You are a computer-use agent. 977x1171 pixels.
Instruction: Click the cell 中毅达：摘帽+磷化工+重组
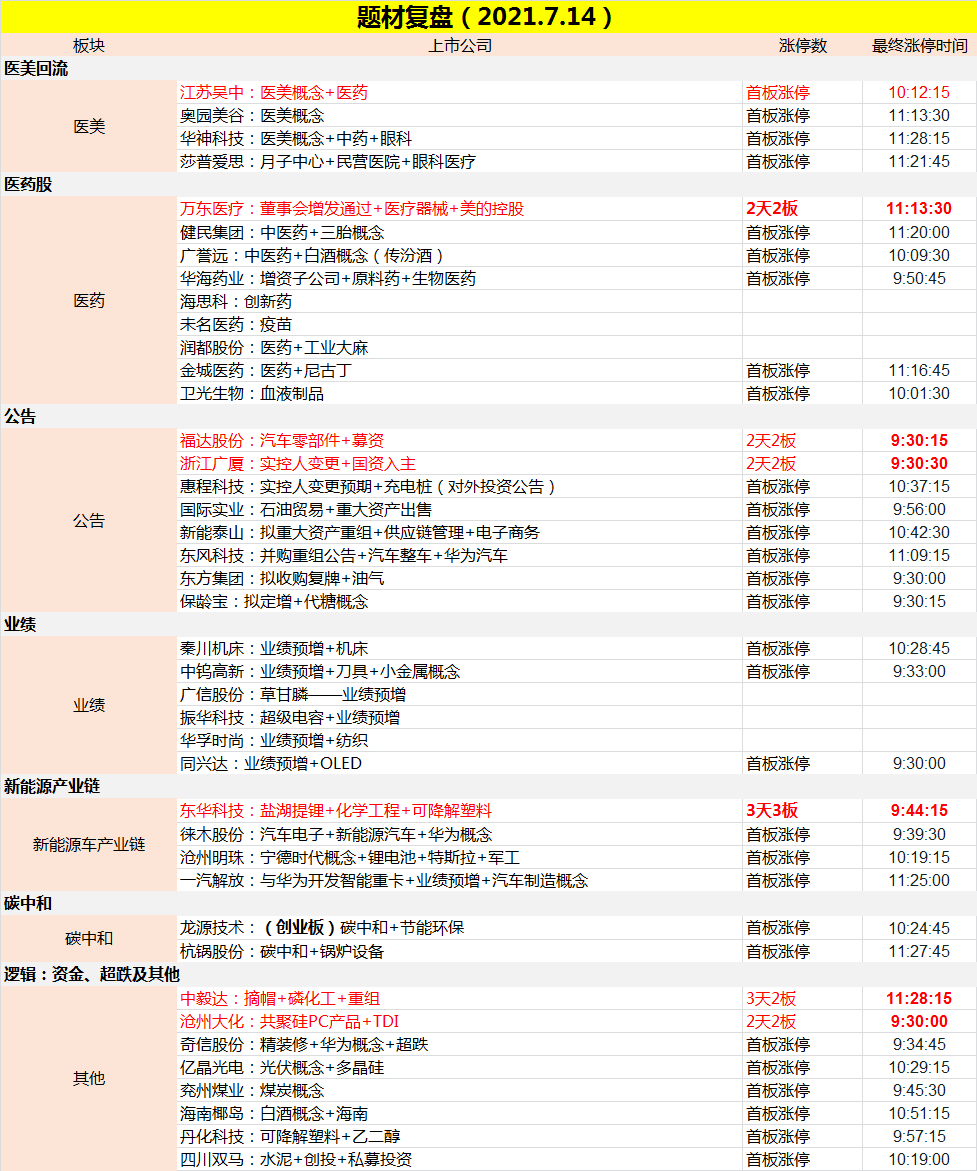(x=459, y=999)
